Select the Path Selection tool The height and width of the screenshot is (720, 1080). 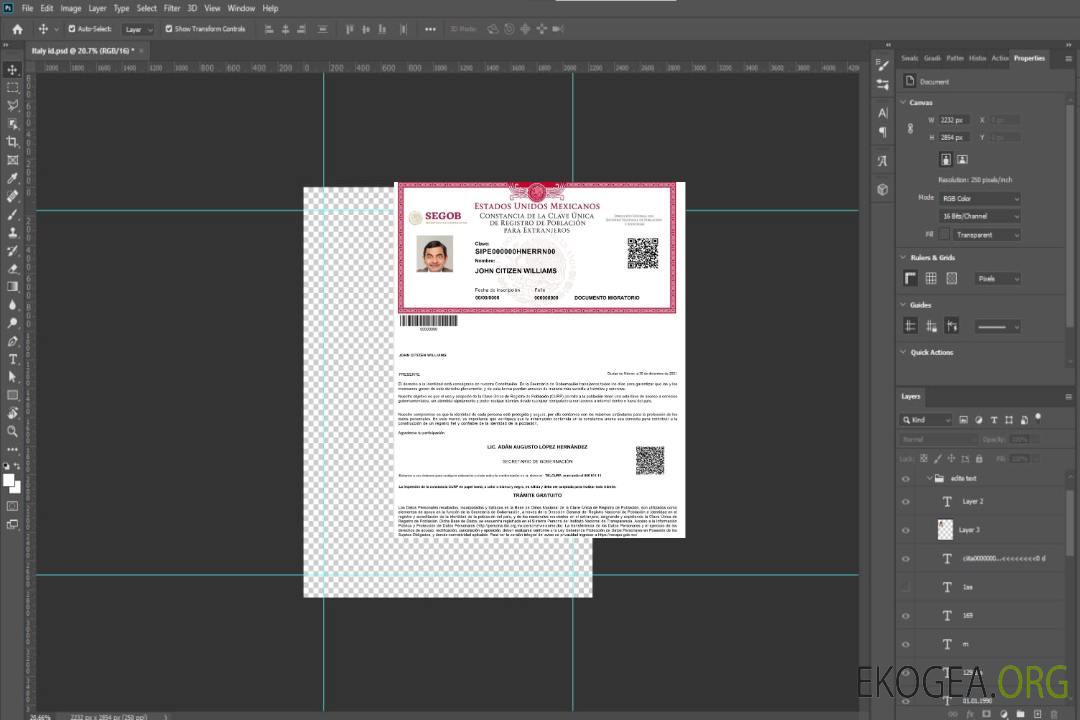pyautogui.click(x=12, y=377)
